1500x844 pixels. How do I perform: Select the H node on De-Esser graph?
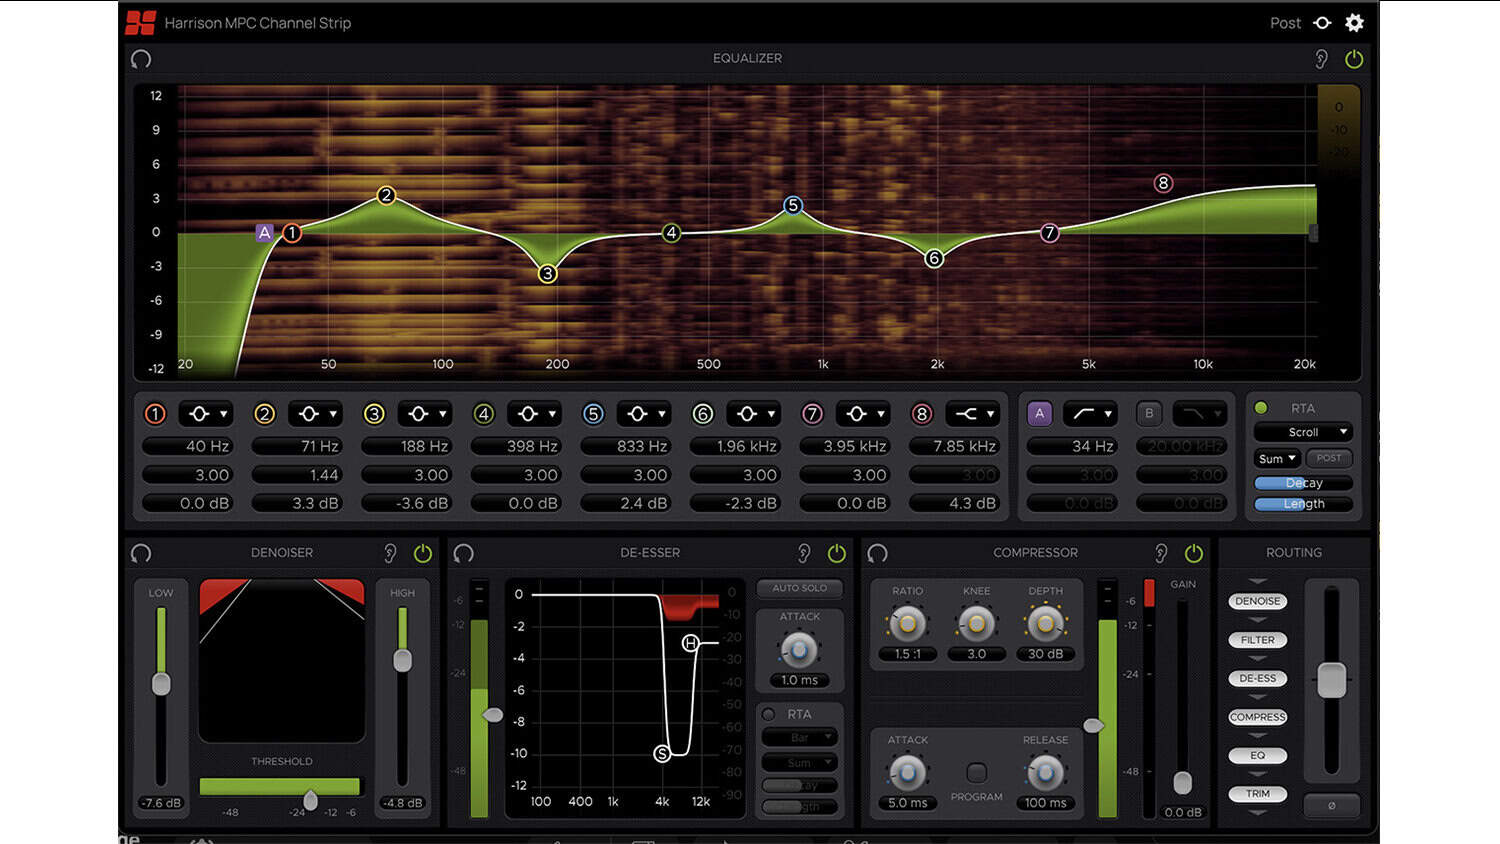pyautogui.click(x=690, y=643)
